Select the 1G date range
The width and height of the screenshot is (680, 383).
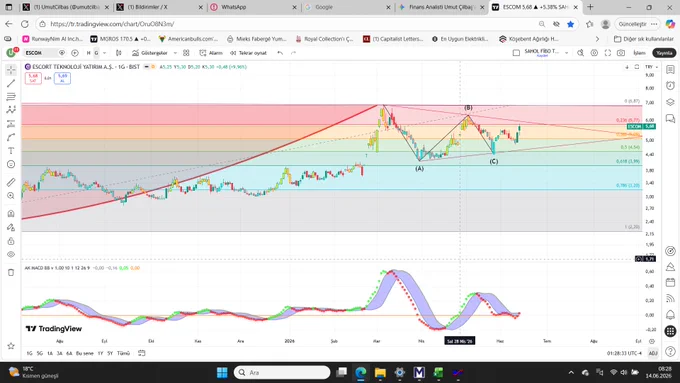(29, 354)
